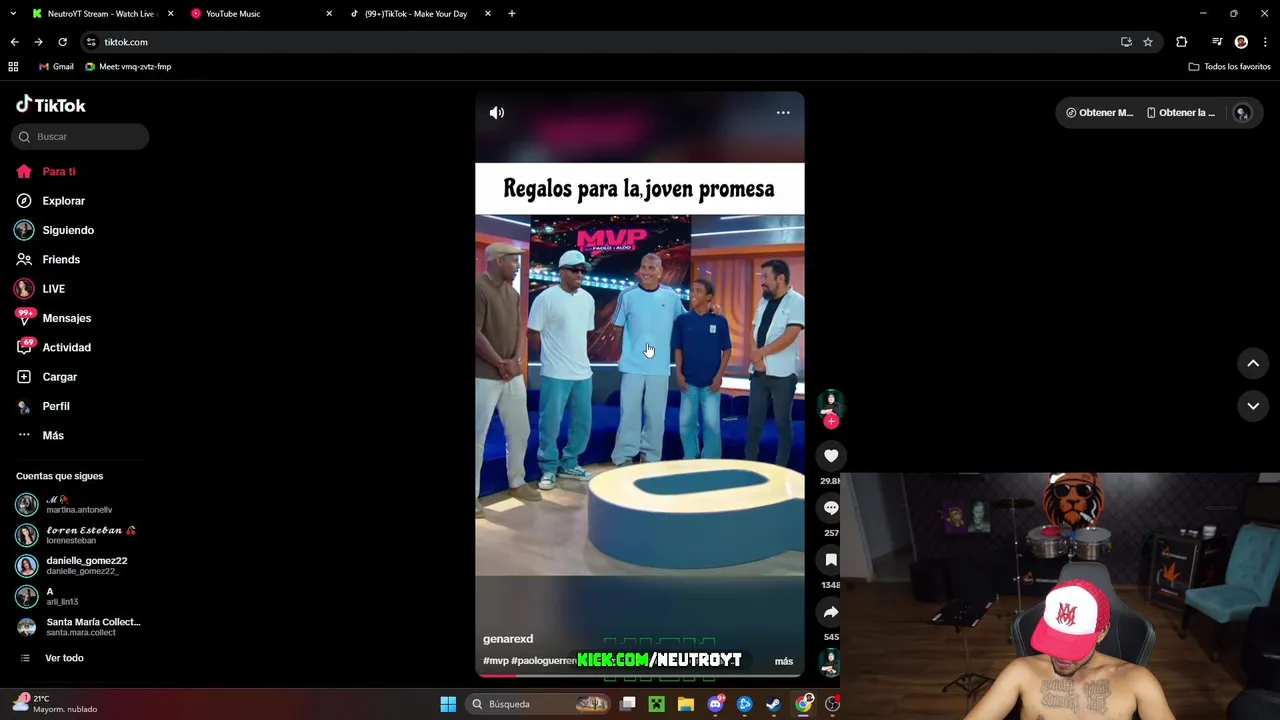This screenshot has width=1280, height=720.
Task: Expand Ver todo followed accounts list
Action: pyautogui.click(x=64, y=658)
